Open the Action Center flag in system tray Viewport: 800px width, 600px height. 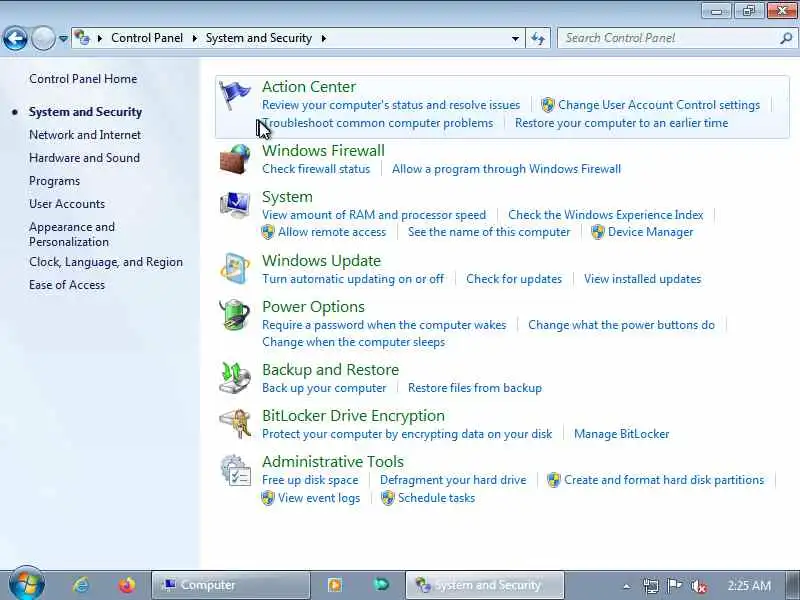[674, 586]
